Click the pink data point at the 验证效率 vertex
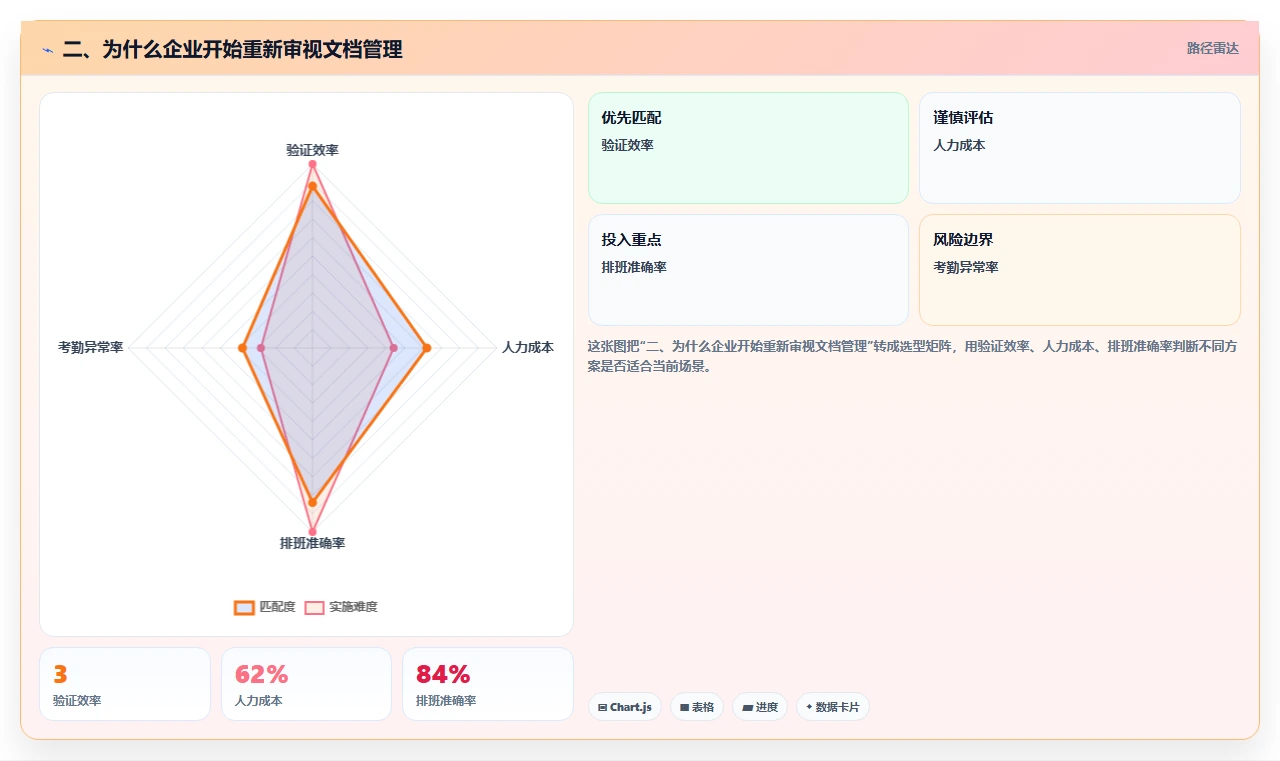The image size is (1280, 761). coord(312,164)
